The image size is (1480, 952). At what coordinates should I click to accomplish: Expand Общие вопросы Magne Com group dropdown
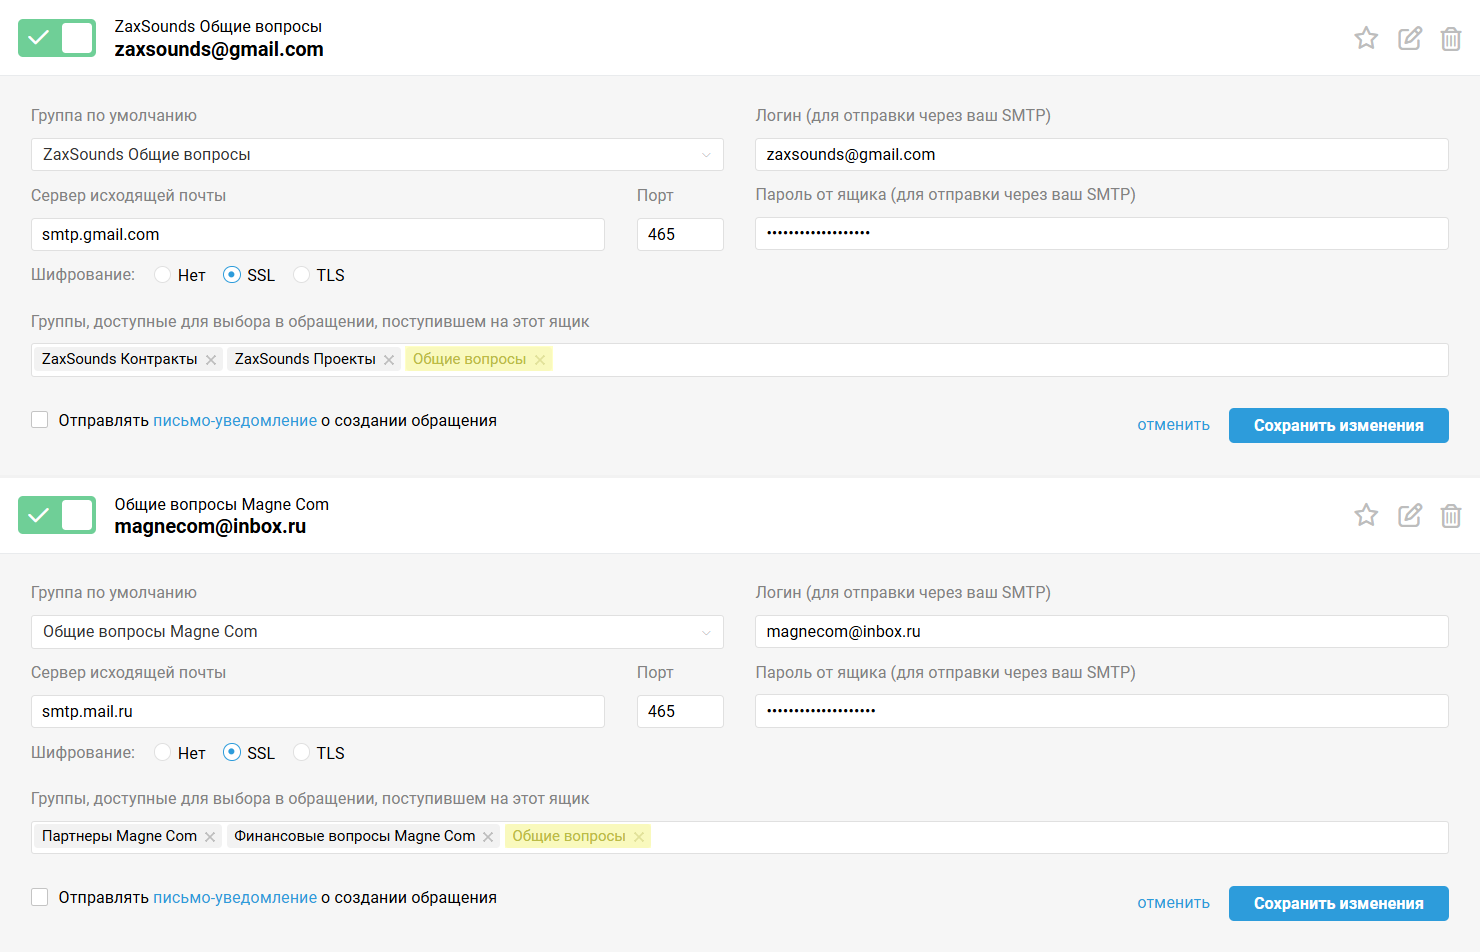(x=377, y=632)
